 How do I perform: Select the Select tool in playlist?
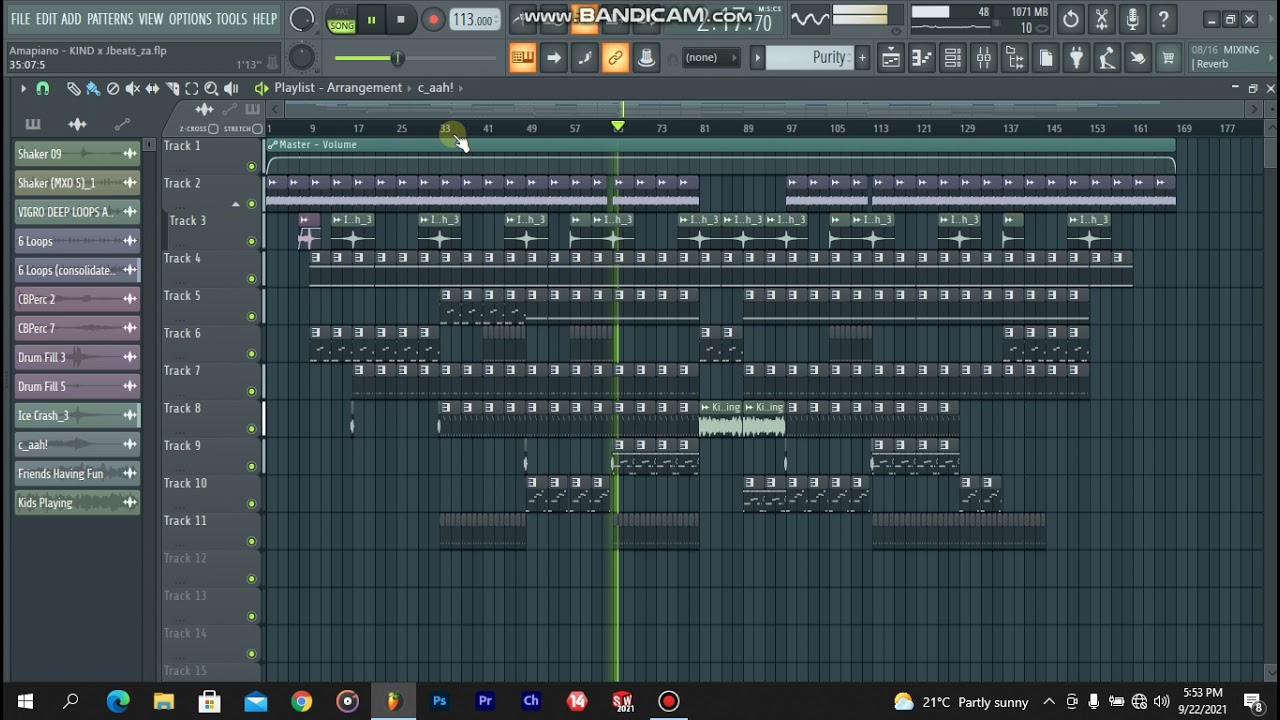coord(192,89)
